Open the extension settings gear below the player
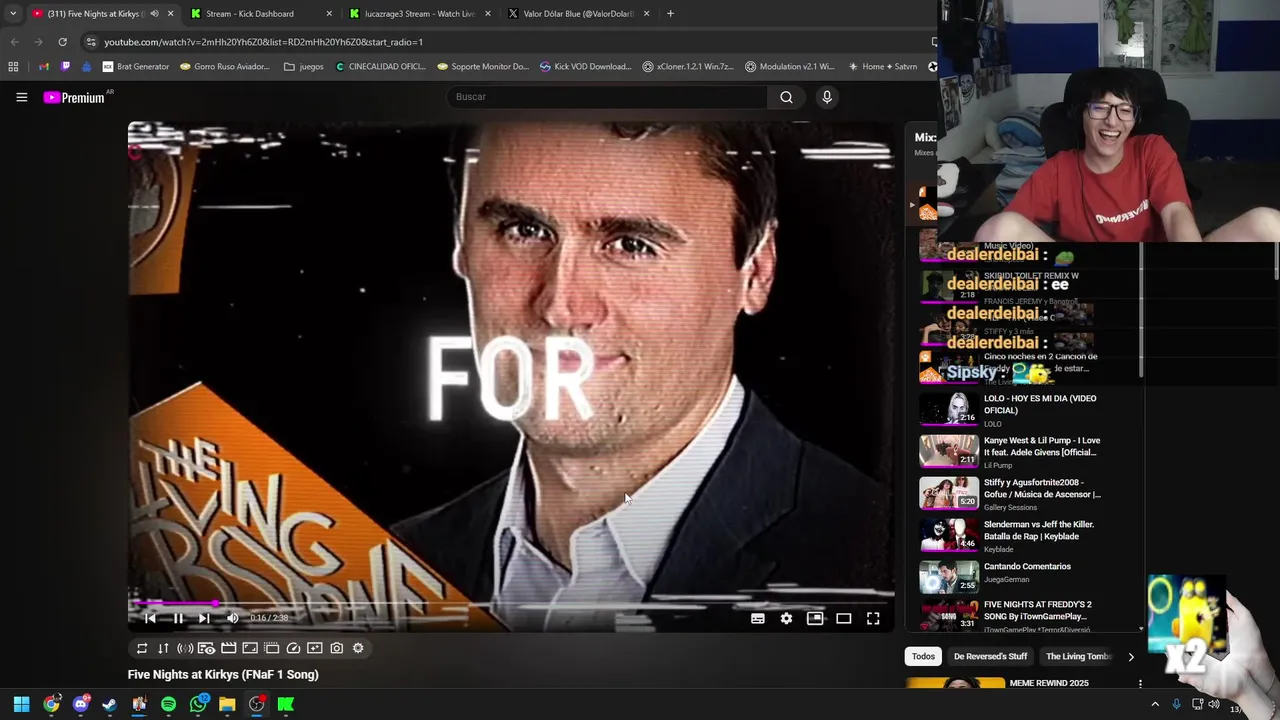 coord(358,648)
